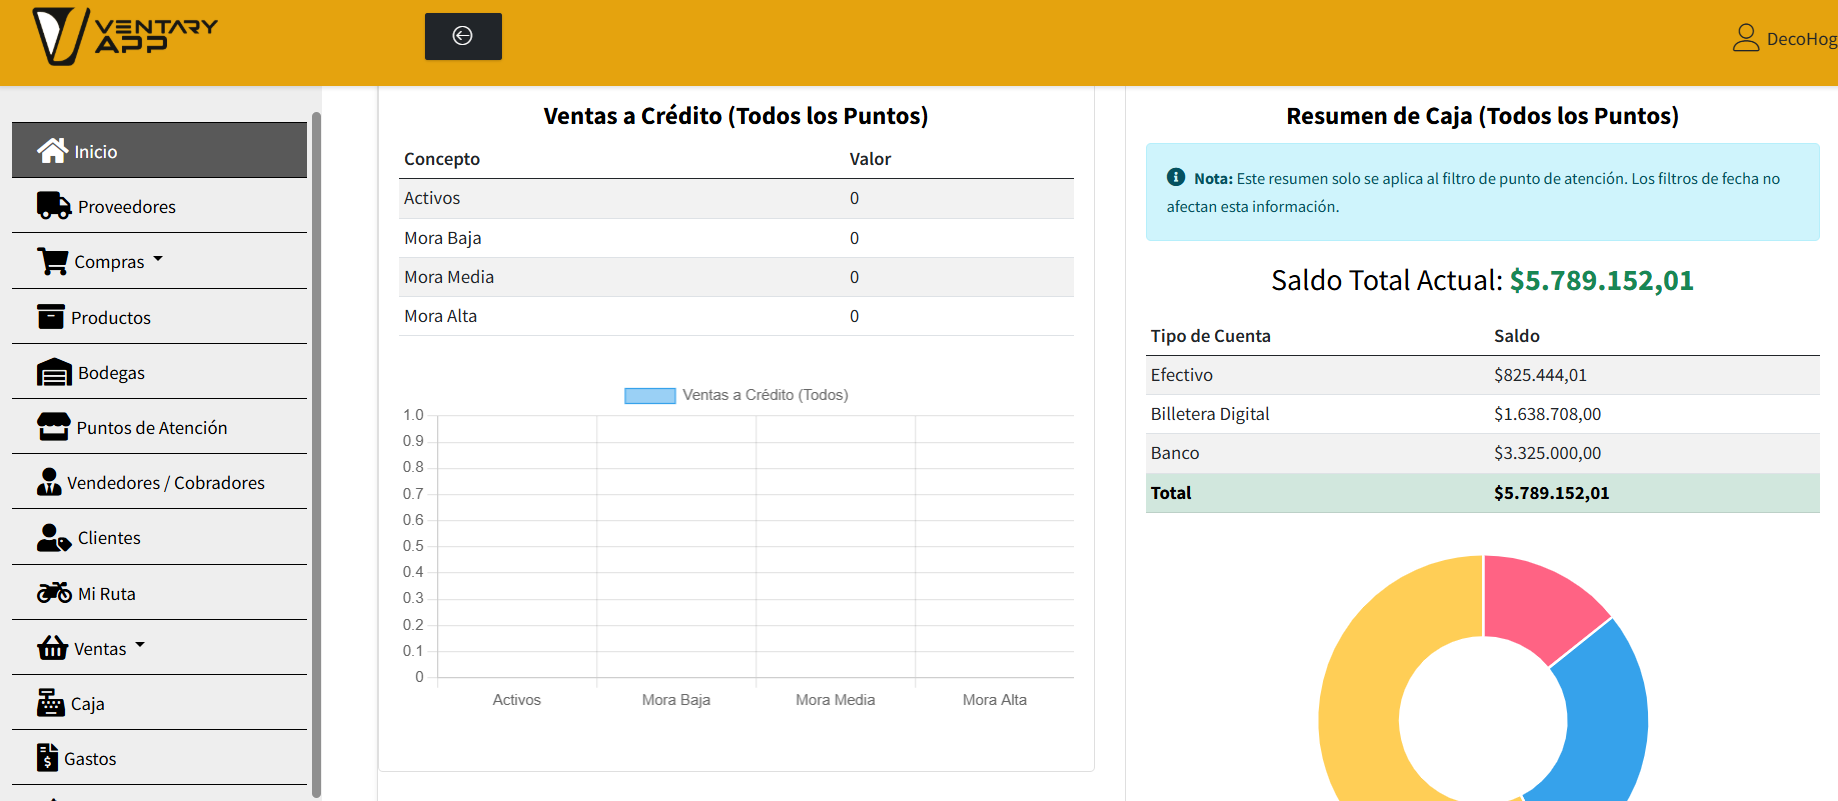Navigate to Puntos de Atención

click(159, 427)
